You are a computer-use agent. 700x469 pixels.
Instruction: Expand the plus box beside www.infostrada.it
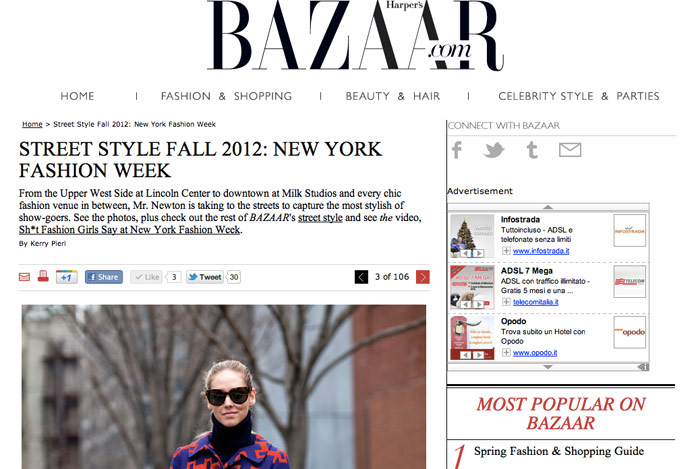coord(506,251)
